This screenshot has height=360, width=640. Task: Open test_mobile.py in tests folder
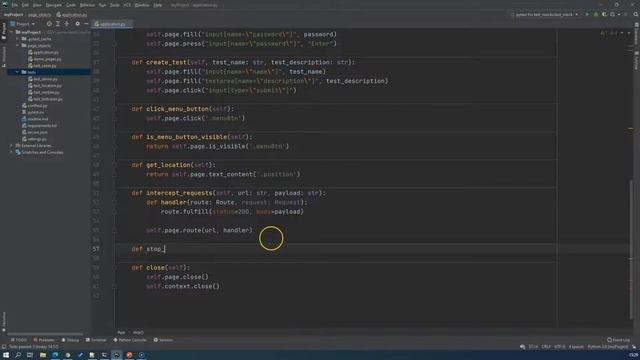pos(44,92)
